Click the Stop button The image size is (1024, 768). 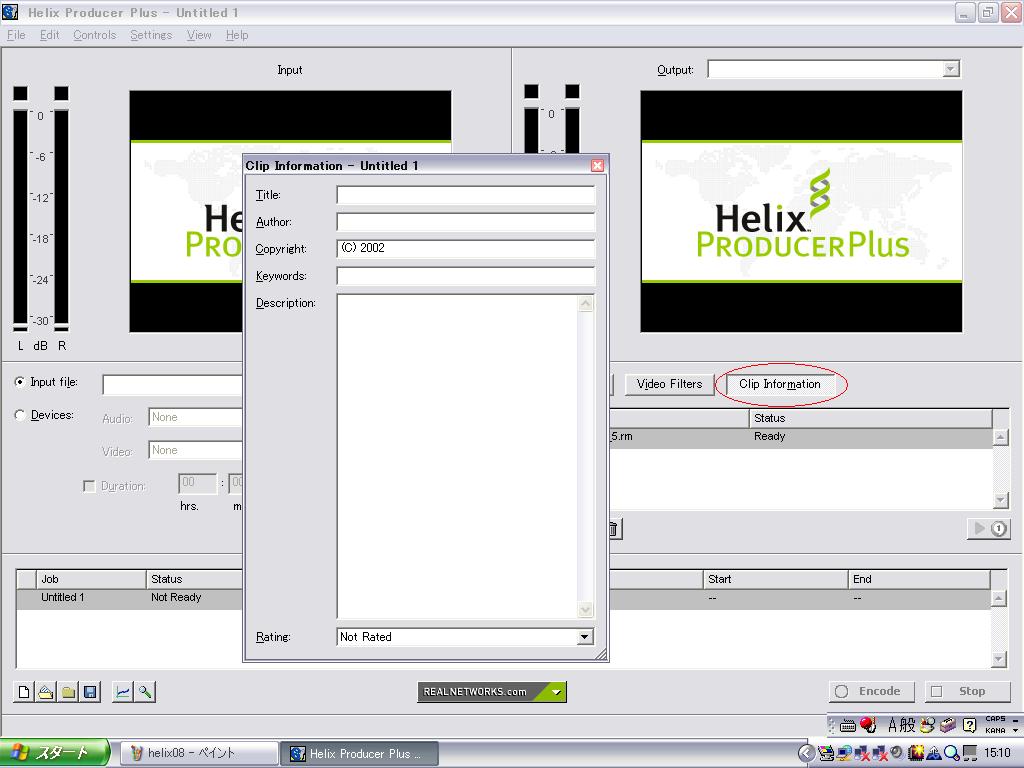pyautogui.click(x=967, y=692)
